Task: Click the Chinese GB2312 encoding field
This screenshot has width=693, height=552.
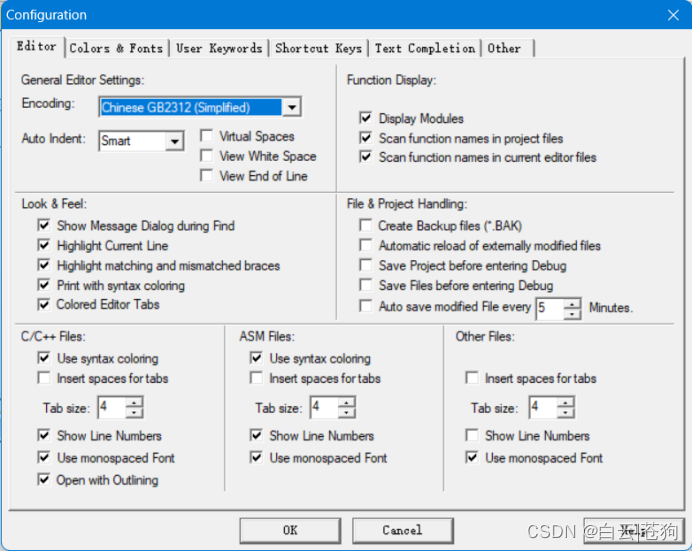Action: pyautogui.click(x=191, y=107)
